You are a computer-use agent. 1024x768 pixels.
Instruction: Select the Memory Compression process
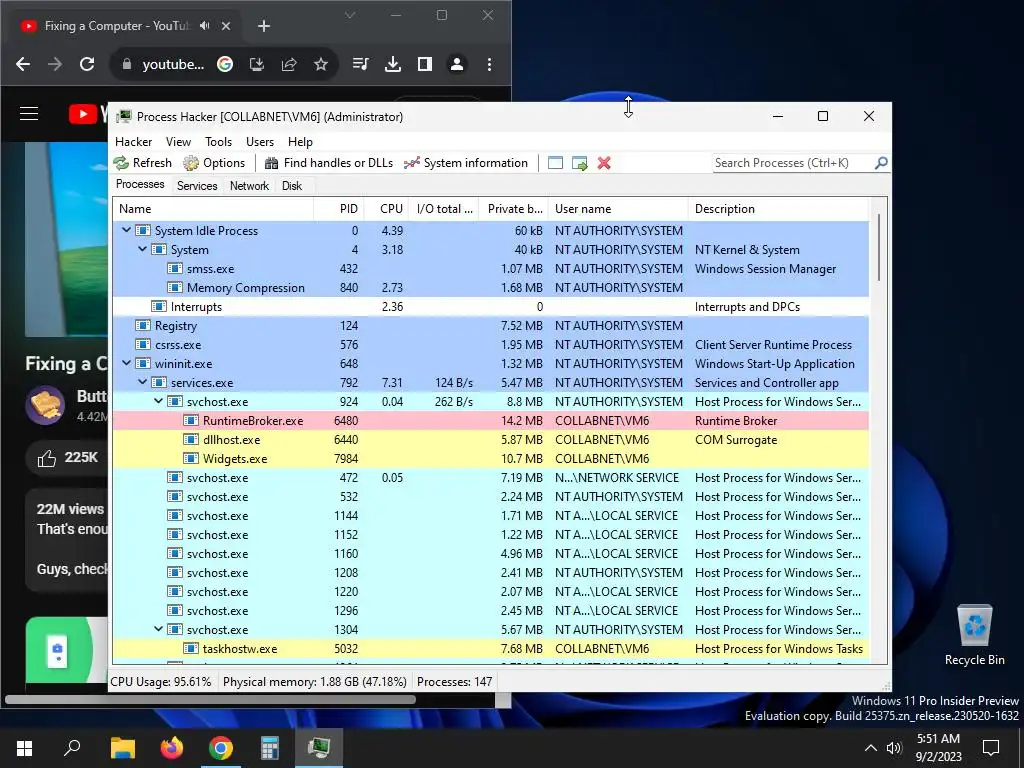[x=490, y=287]
